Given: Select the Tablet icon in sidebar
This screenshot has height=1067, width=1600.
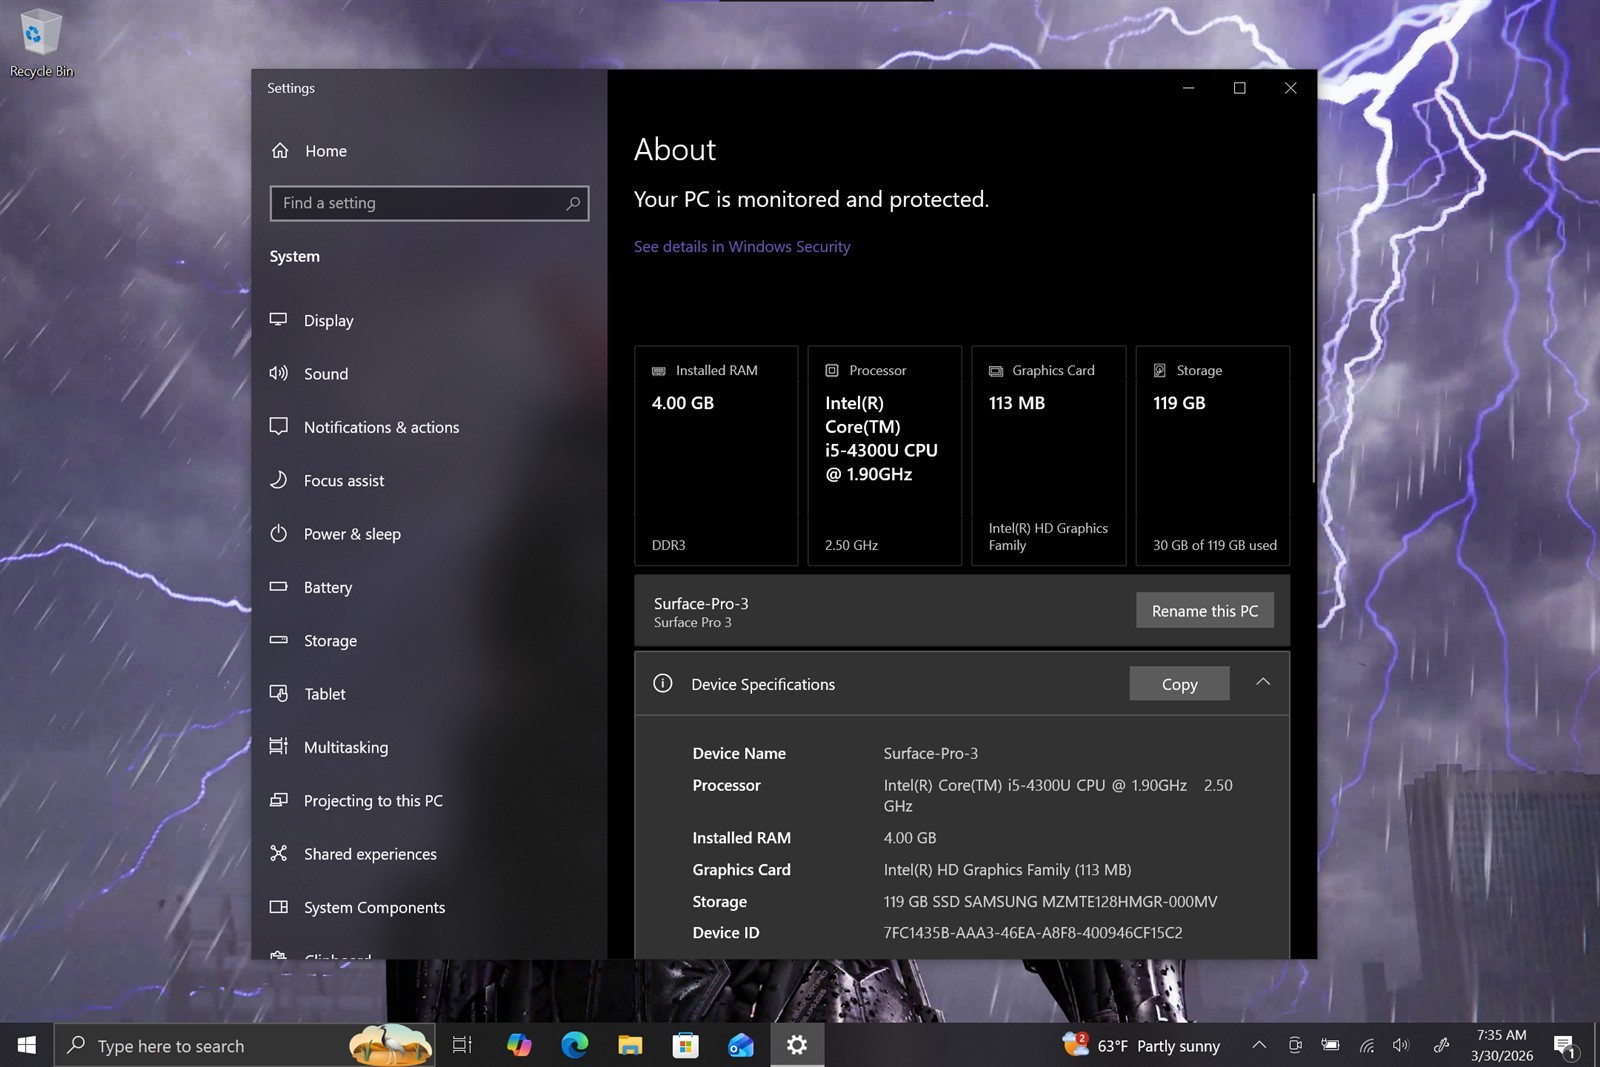Looking at the screenshot, I should (278, 693).
